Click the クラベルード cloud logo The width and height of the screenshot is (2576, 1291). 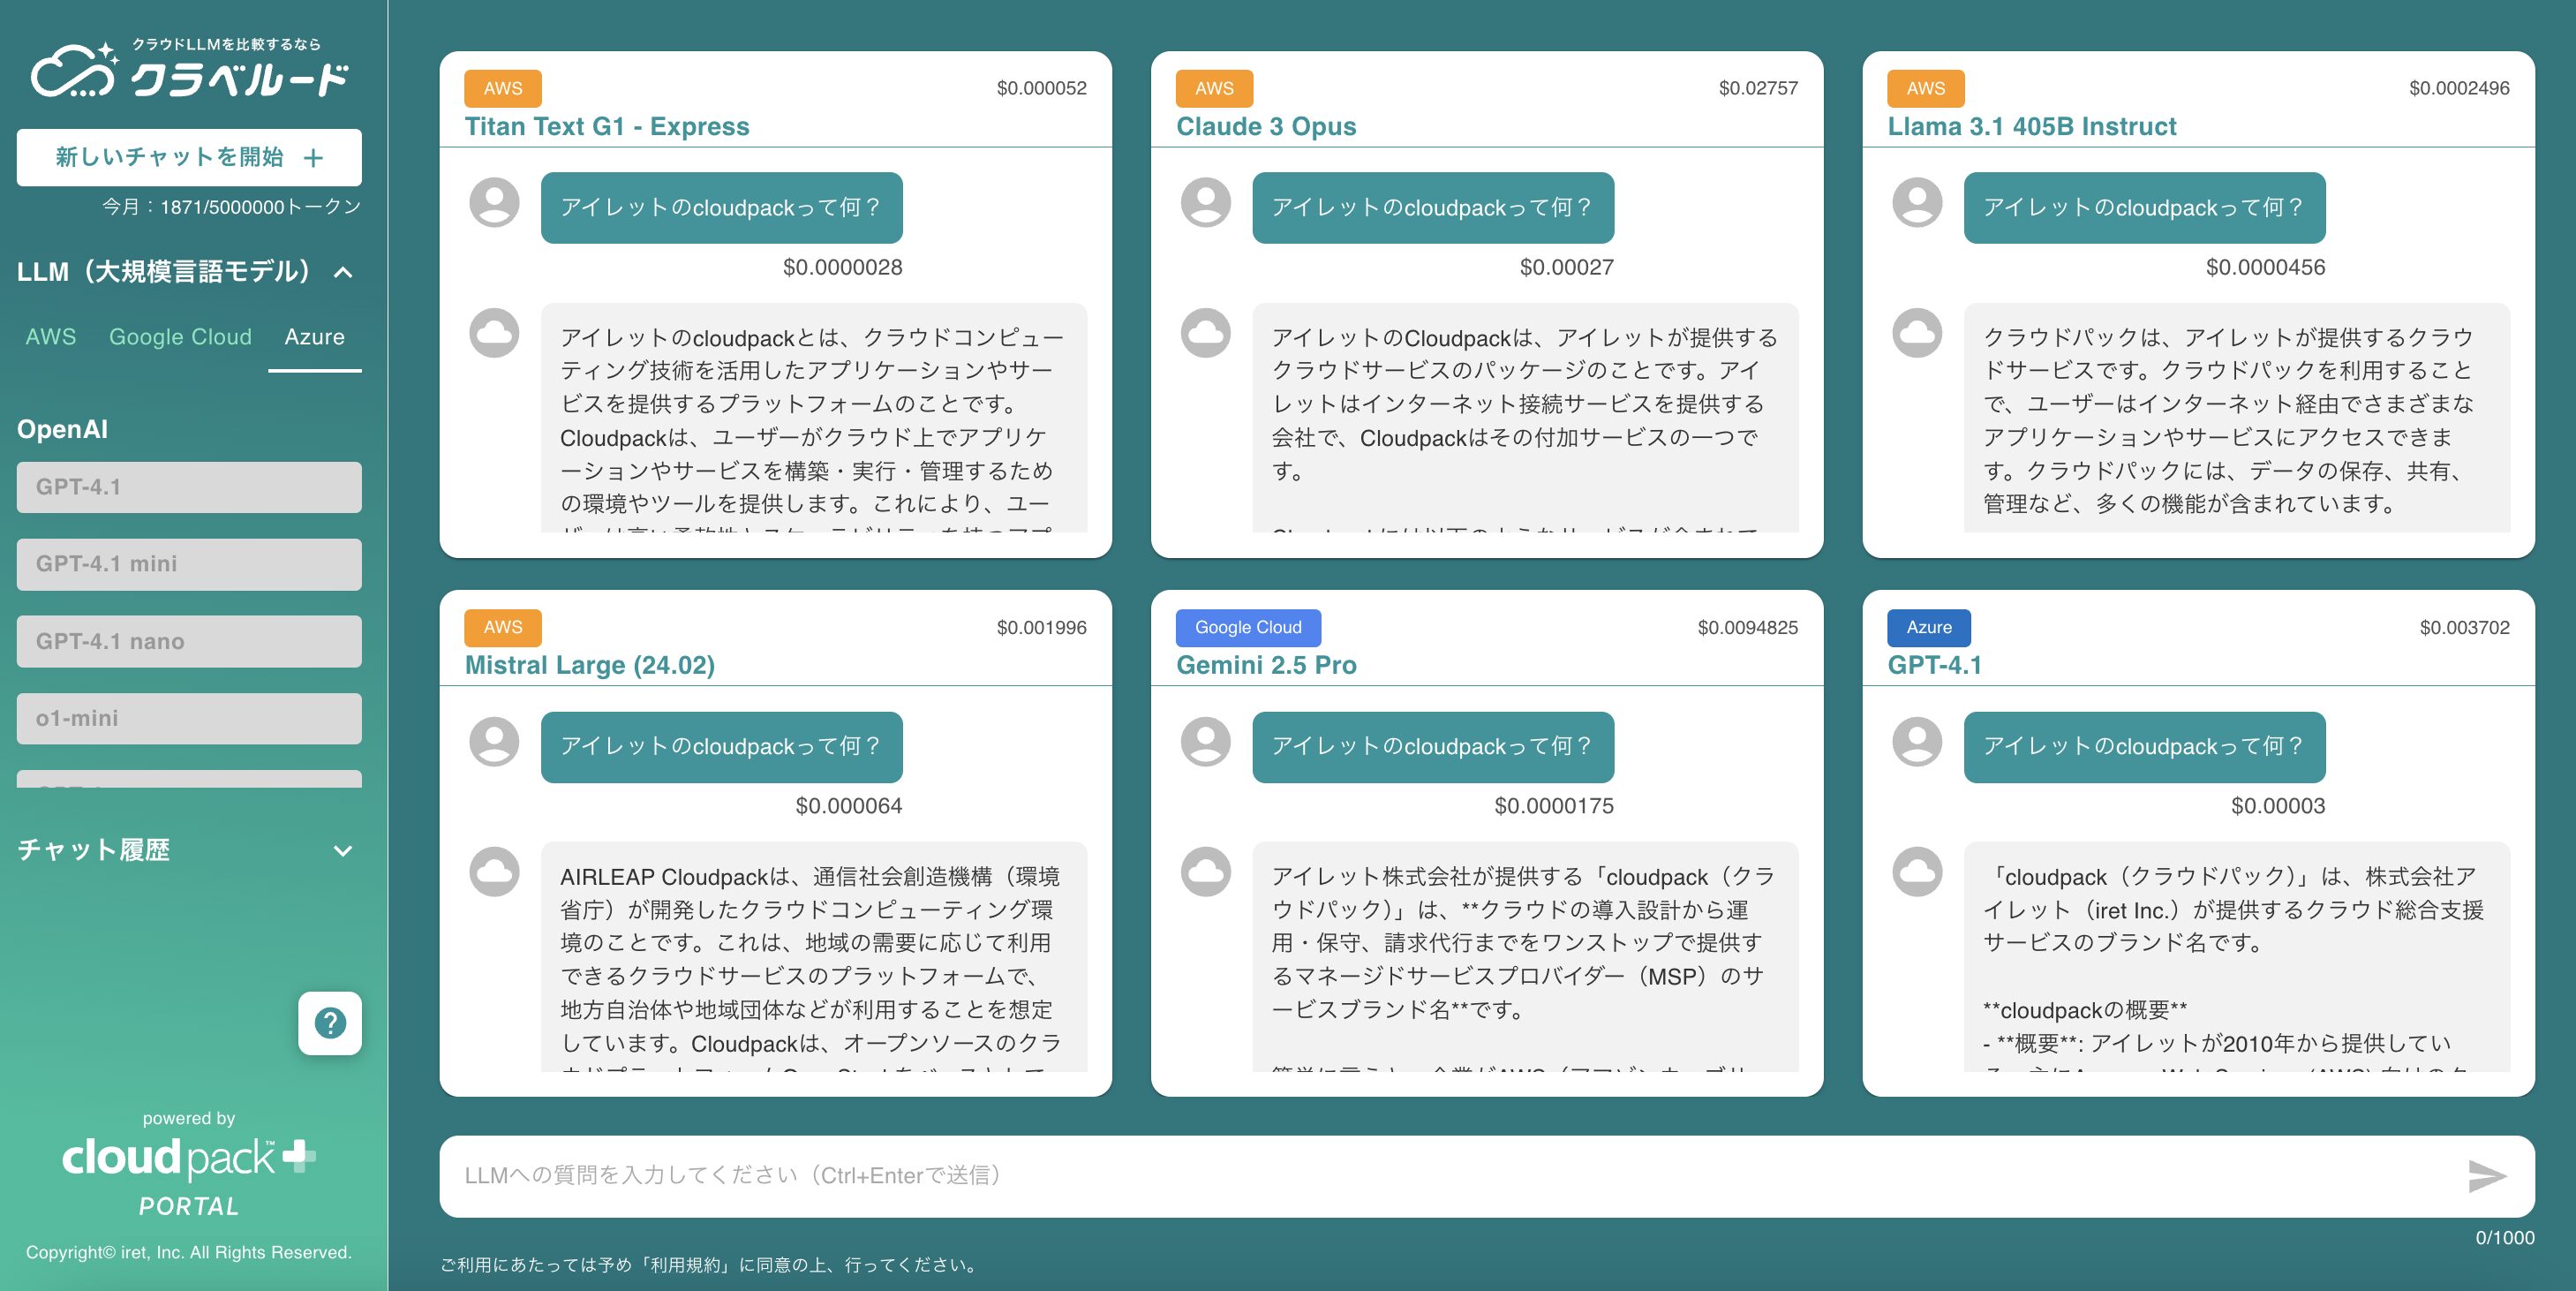pos(189,69)
